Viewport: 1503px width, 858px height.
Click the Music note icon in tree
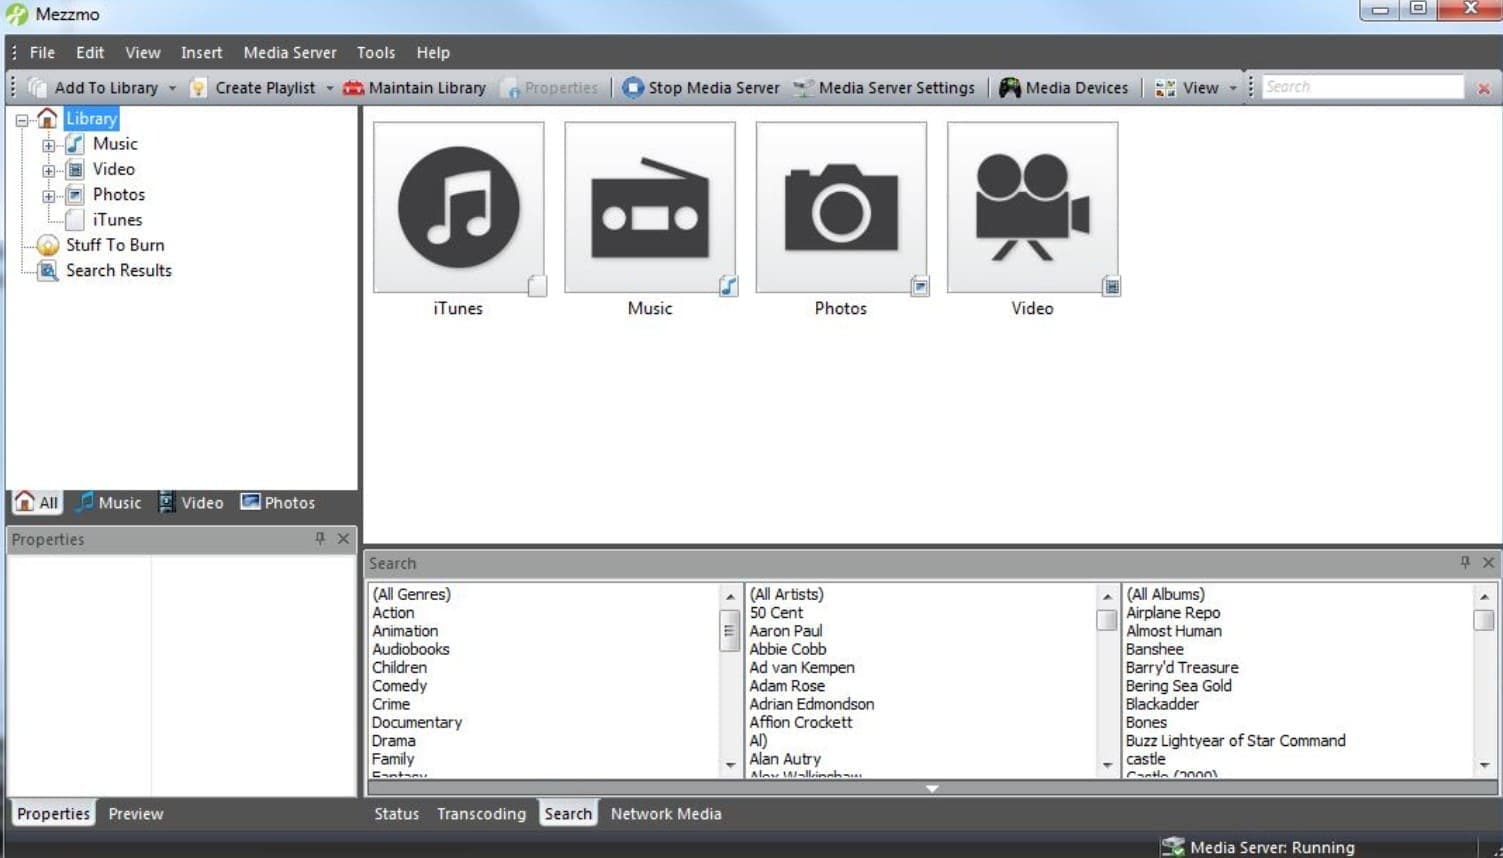tap(75, 144)
